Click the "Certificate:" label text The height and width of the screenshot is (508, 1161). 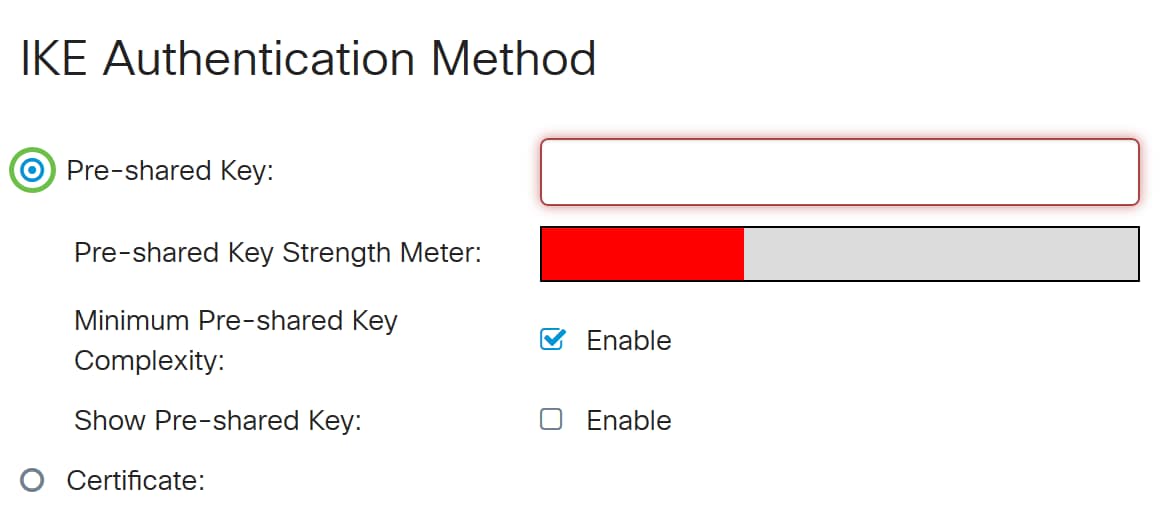pyautogui.click(x=135, y=481)
